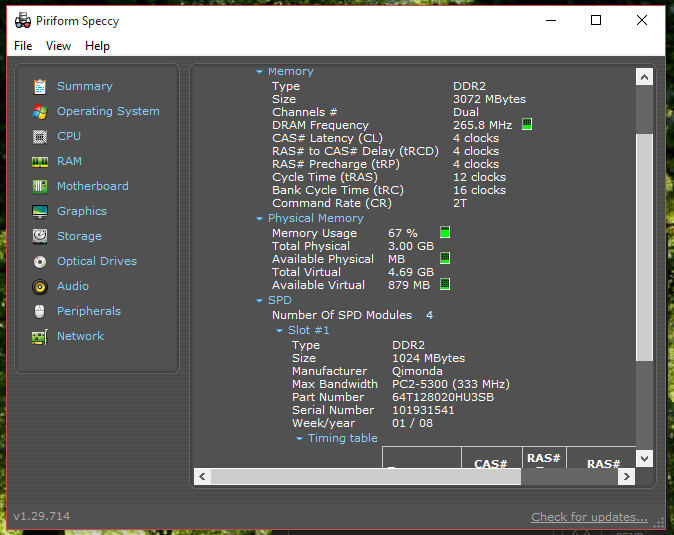
Task: Click the horizontal scrollbar thumb
Action: 366,477
